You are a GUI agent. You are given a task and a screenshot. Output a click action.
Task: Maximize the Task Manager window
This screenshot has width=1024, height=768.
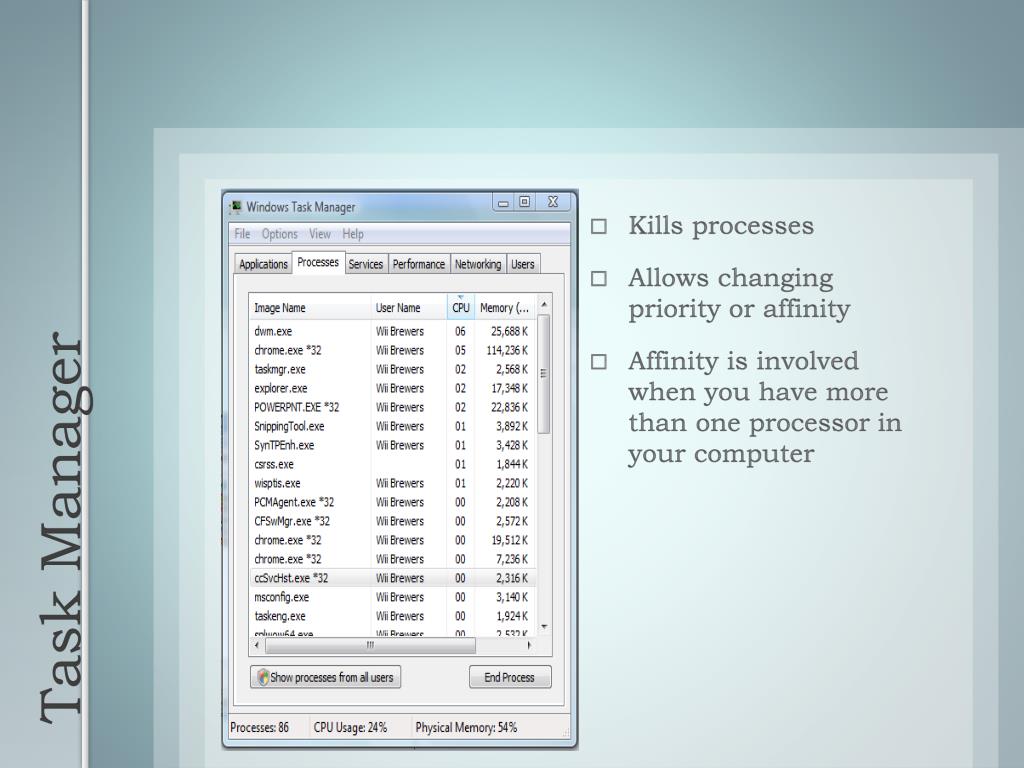(x=524, y=202)
